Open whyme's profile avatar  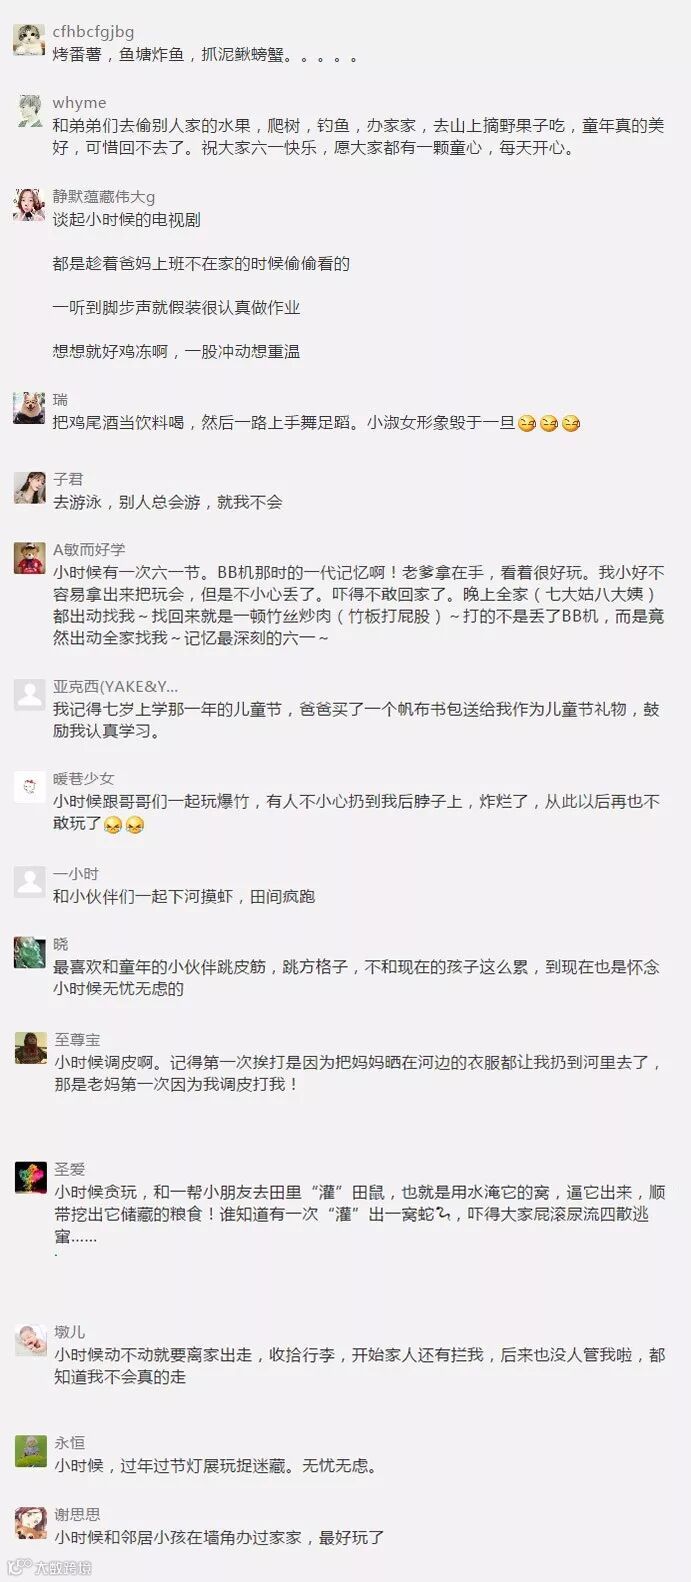pyautogui.click(x=29, y=111)
